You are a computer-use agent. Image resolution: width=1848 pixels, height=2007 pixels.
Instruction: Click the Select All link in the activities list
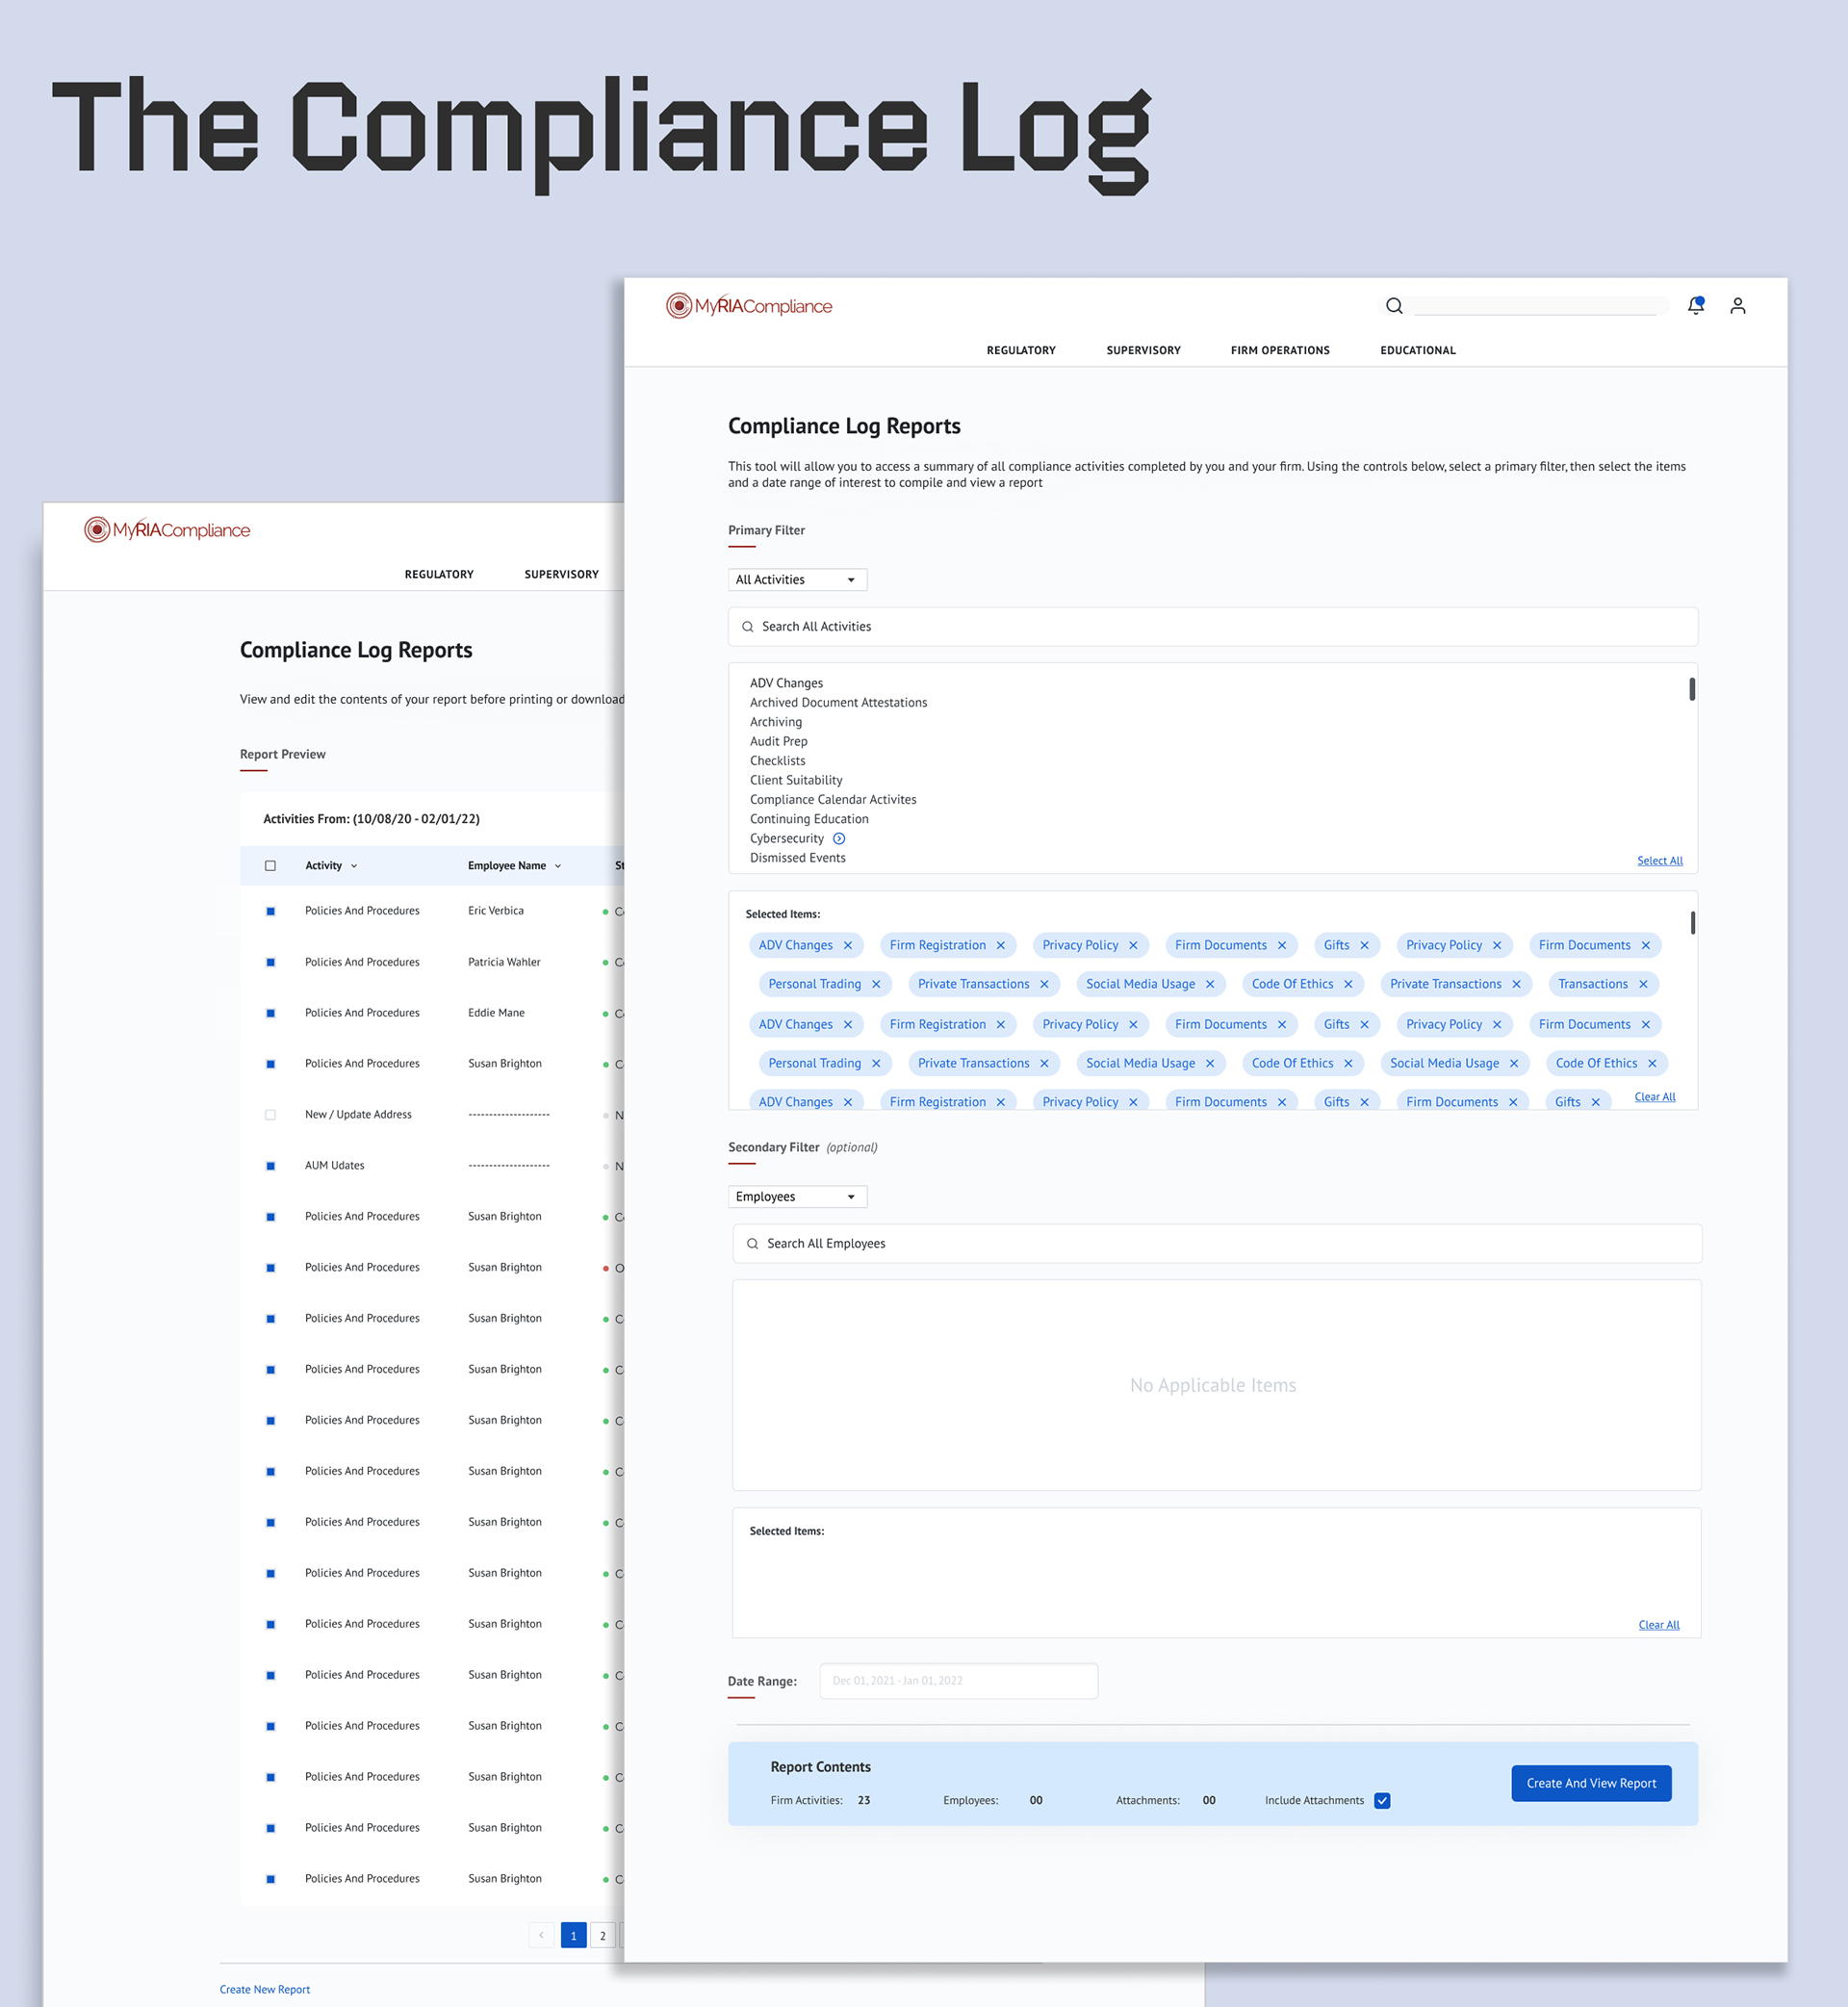click(1659, 861)
